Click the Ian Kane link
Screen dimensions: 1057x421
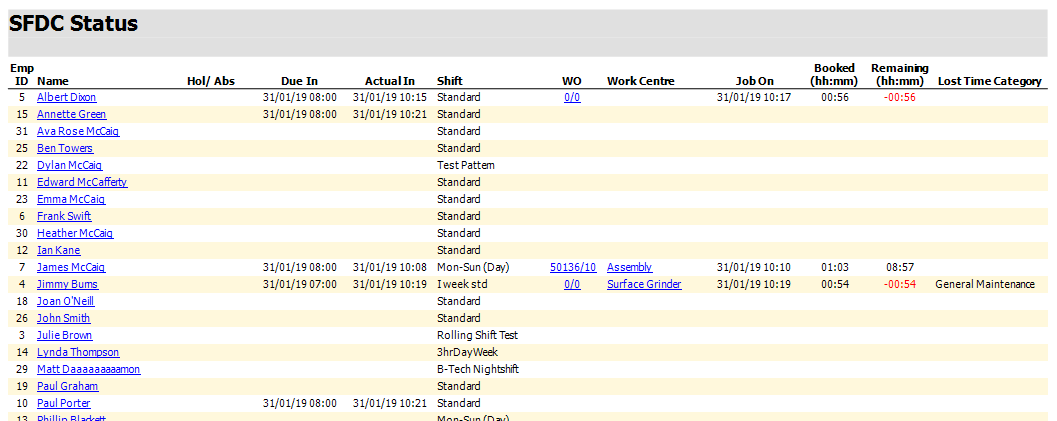[59, 251]
